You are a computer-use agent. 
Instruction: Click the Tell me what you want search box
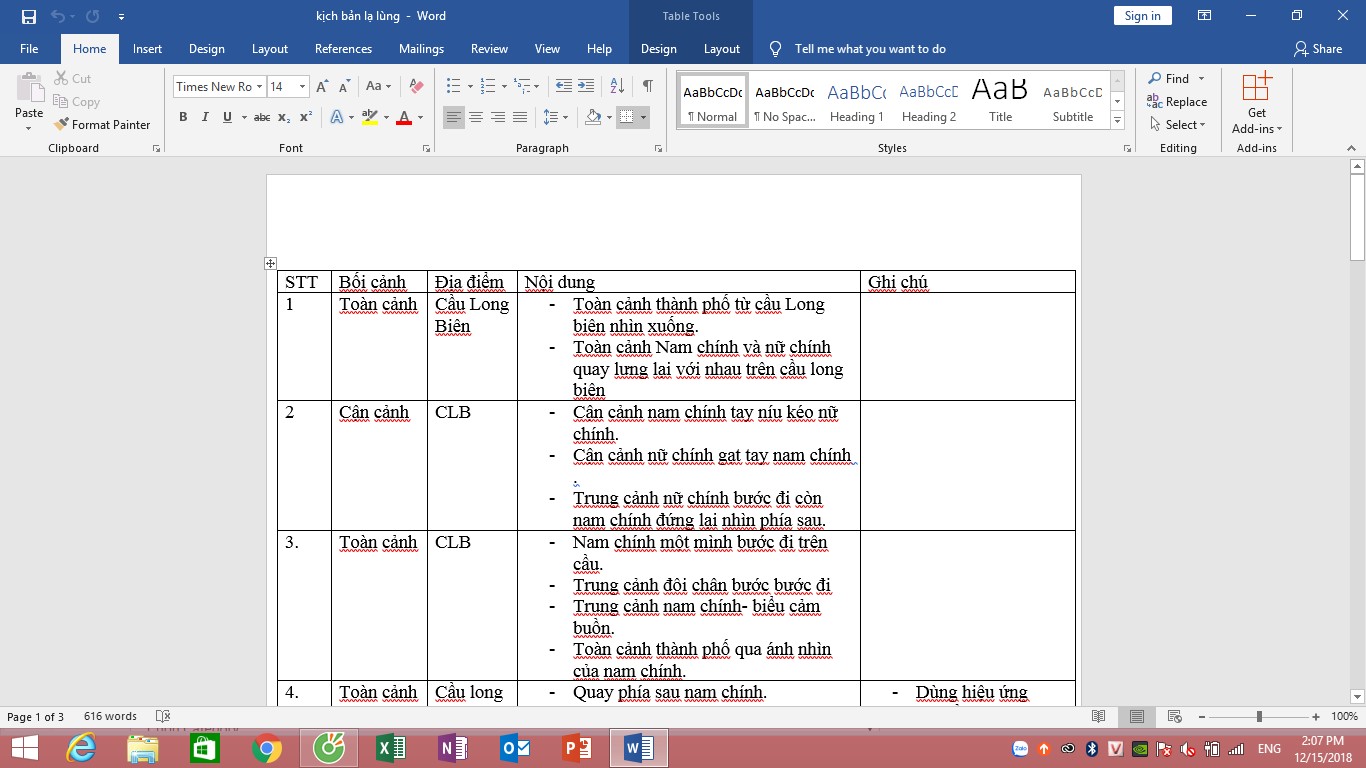click(x=869, y=48)
